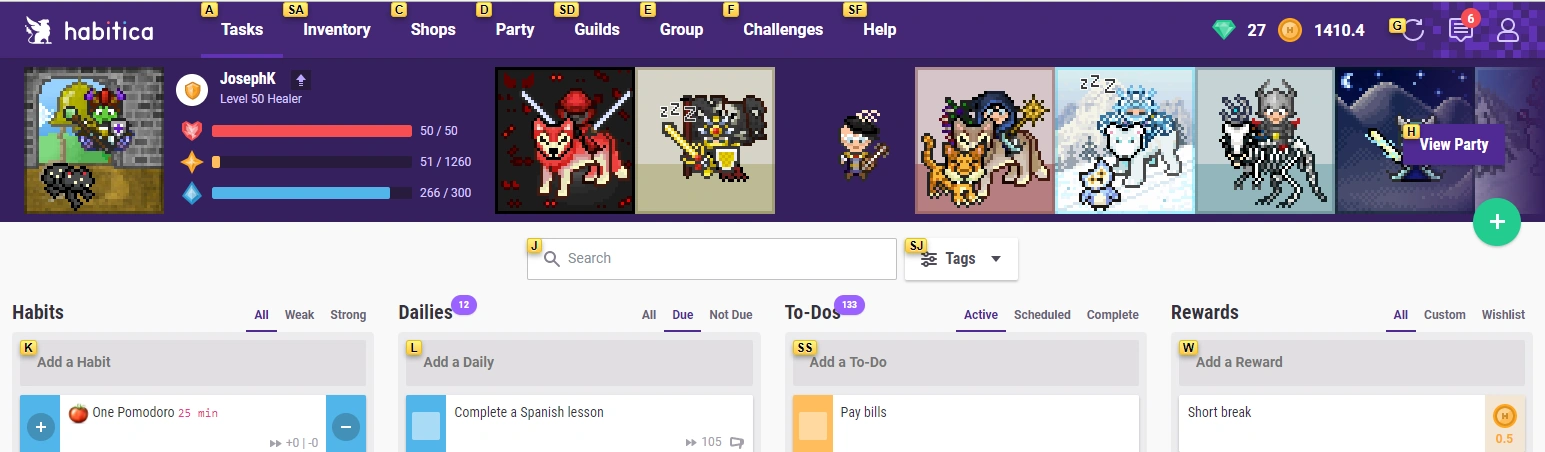This screenshot has height=452, width=1545.
Task: Click the Habitica logo
Action: (x=89, y=30)
